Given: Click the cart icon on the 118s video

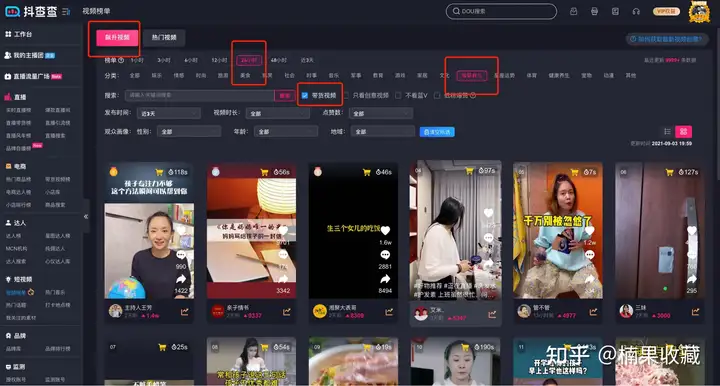Looking at the screenshot, I should tap(159, 172).
